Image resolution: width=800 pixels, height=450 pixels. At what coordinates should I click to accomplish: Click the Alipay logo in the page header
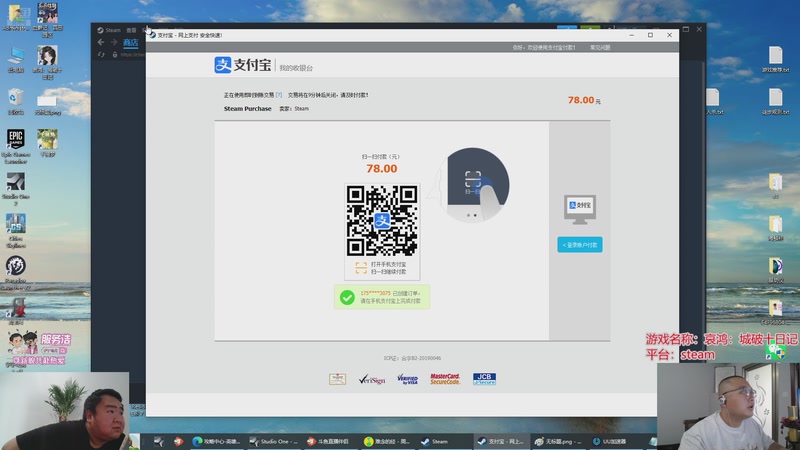coord(243,65)
